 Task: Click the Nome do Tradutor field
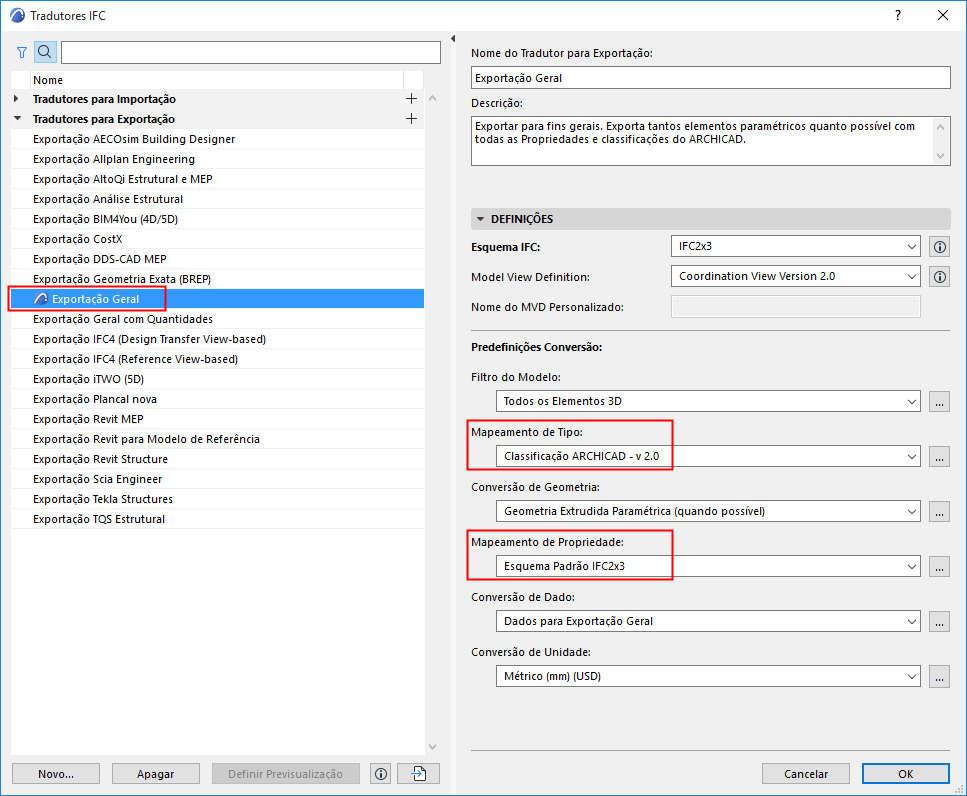[710, 78]
